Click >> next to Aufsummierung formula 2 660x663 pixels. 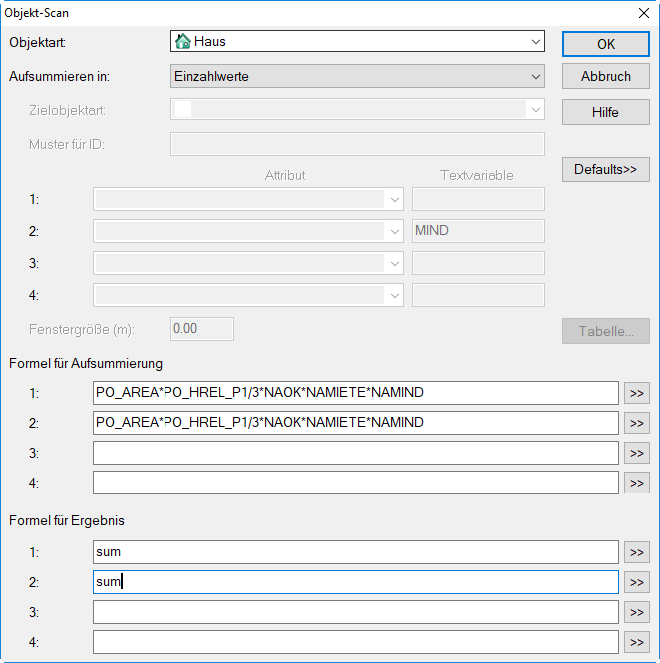(x=637, y=423)
